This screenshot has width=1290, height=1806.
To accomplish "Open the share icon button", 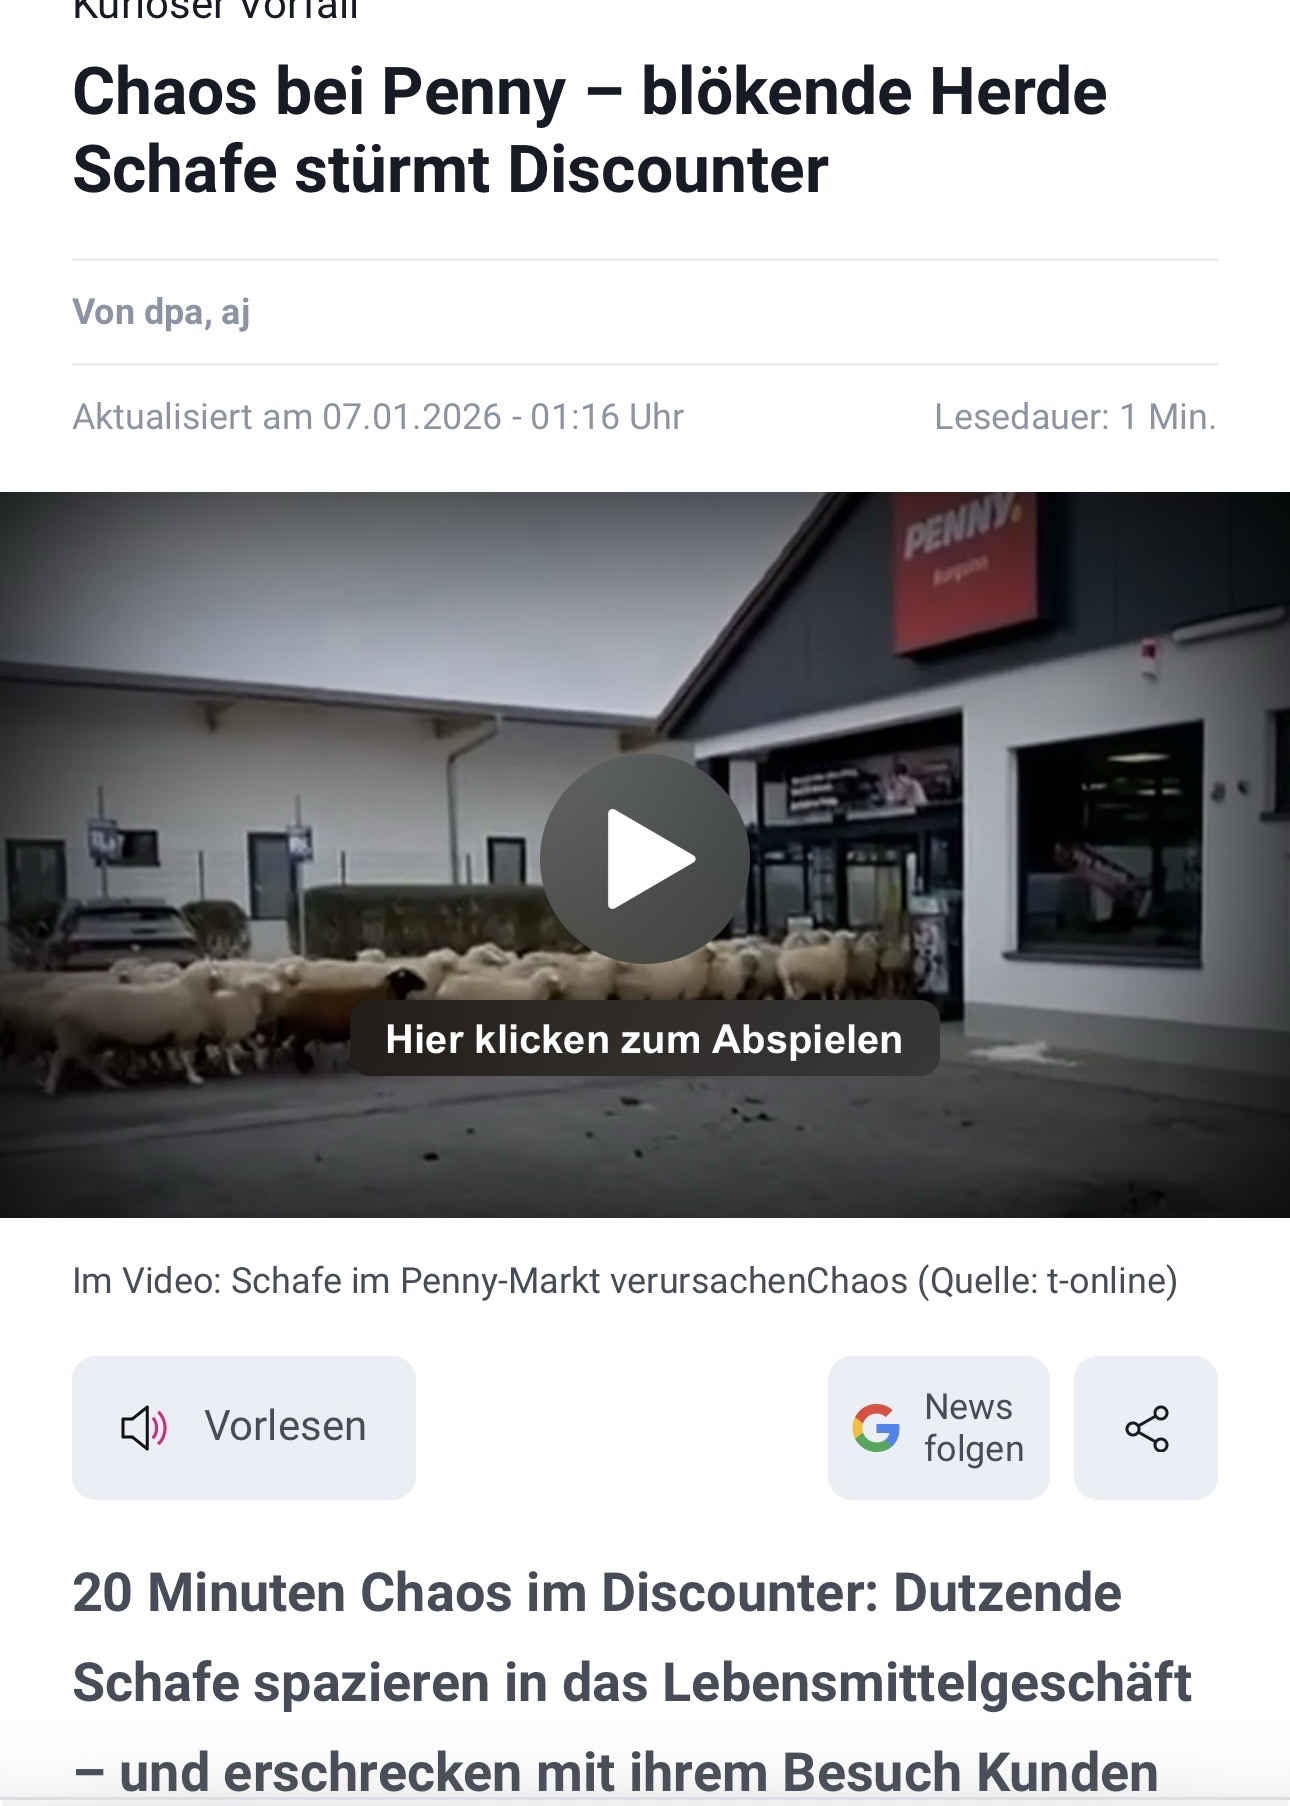I will coord(1146,1428).
